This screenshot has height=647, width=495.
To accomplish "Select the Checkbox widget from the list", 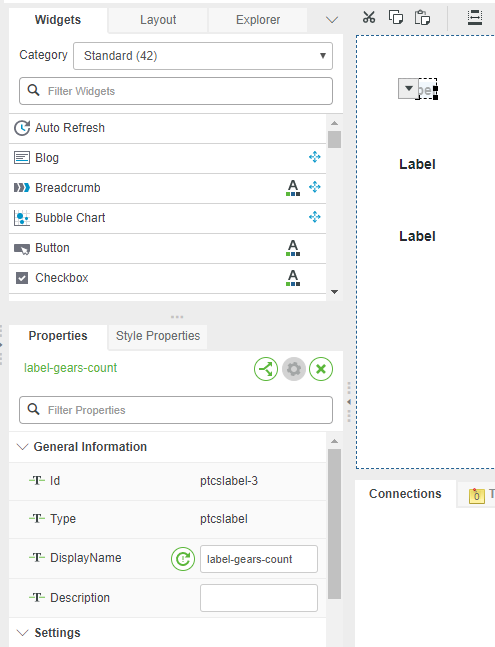I will click(x=167, y=278).
